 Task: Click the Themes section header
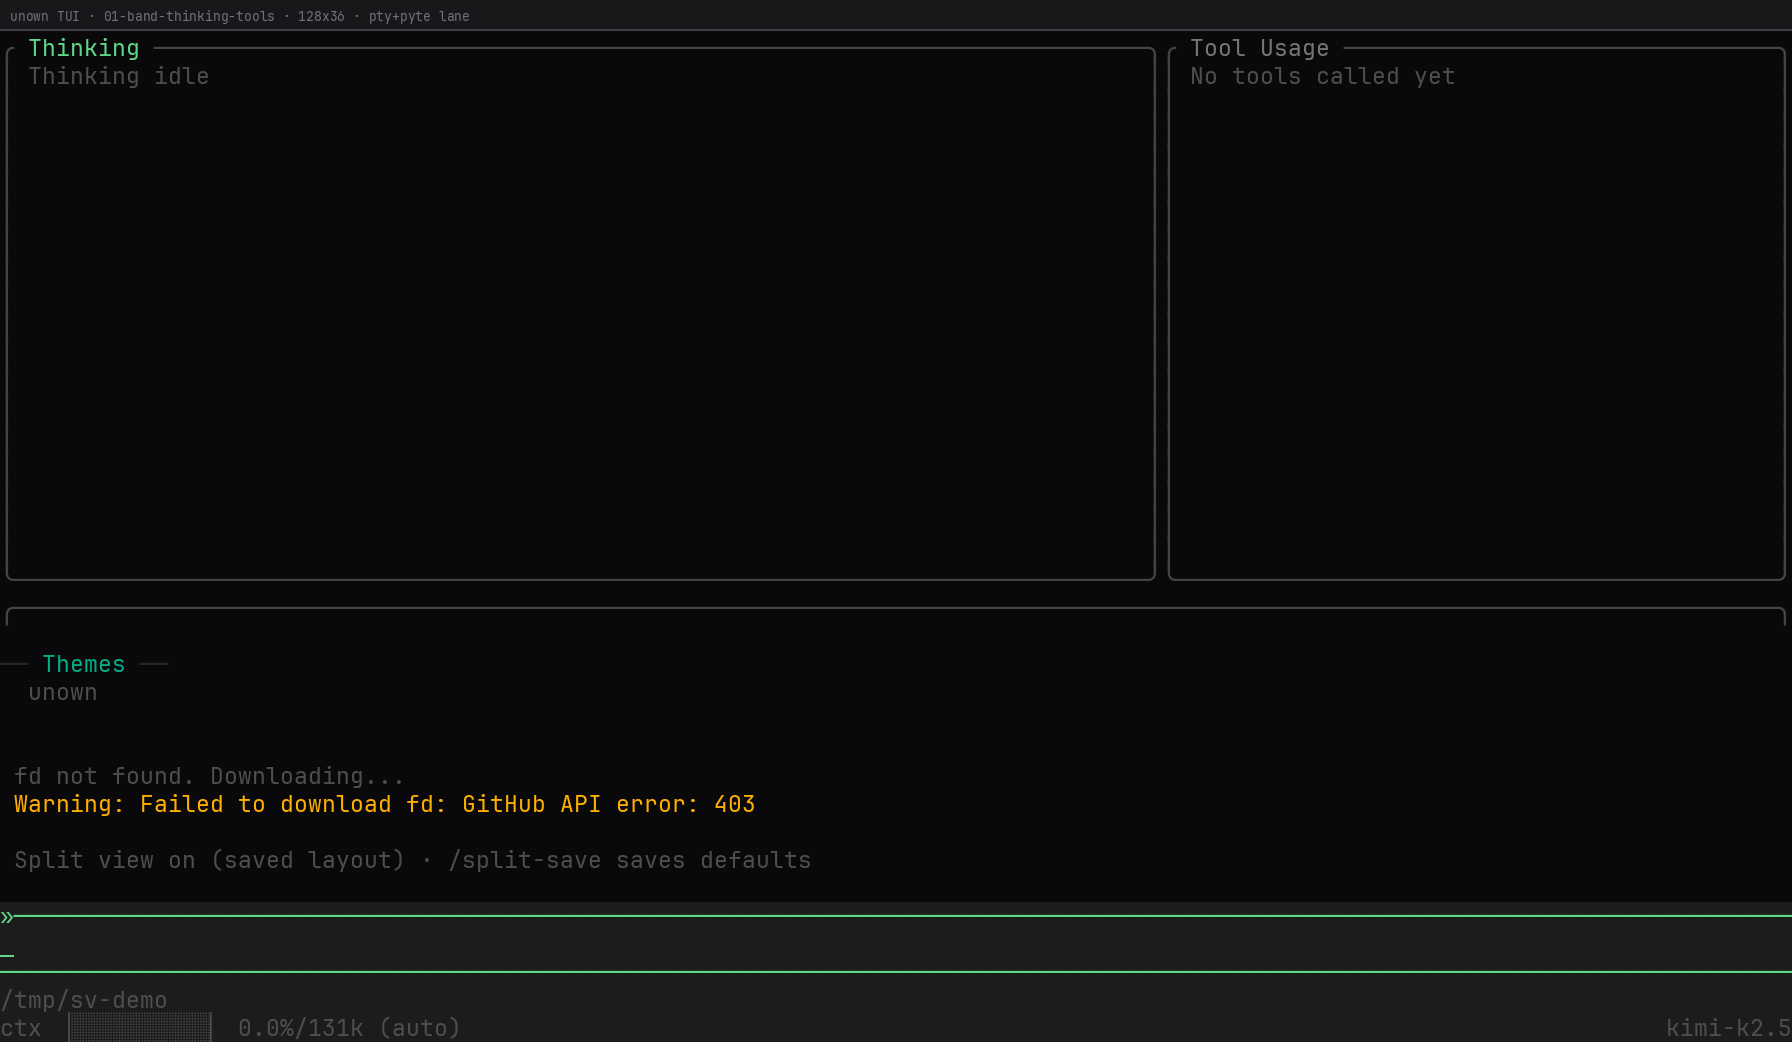[x=84, y=664]
